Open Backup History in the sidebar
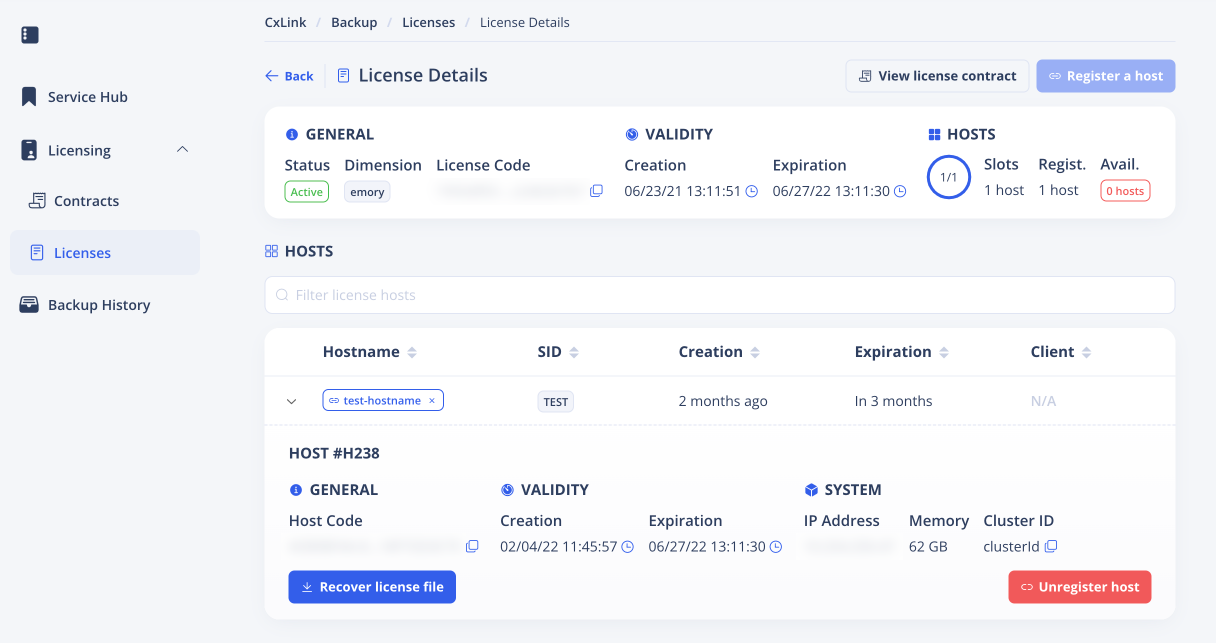1216x643 pixels. (x=98, y=305)
